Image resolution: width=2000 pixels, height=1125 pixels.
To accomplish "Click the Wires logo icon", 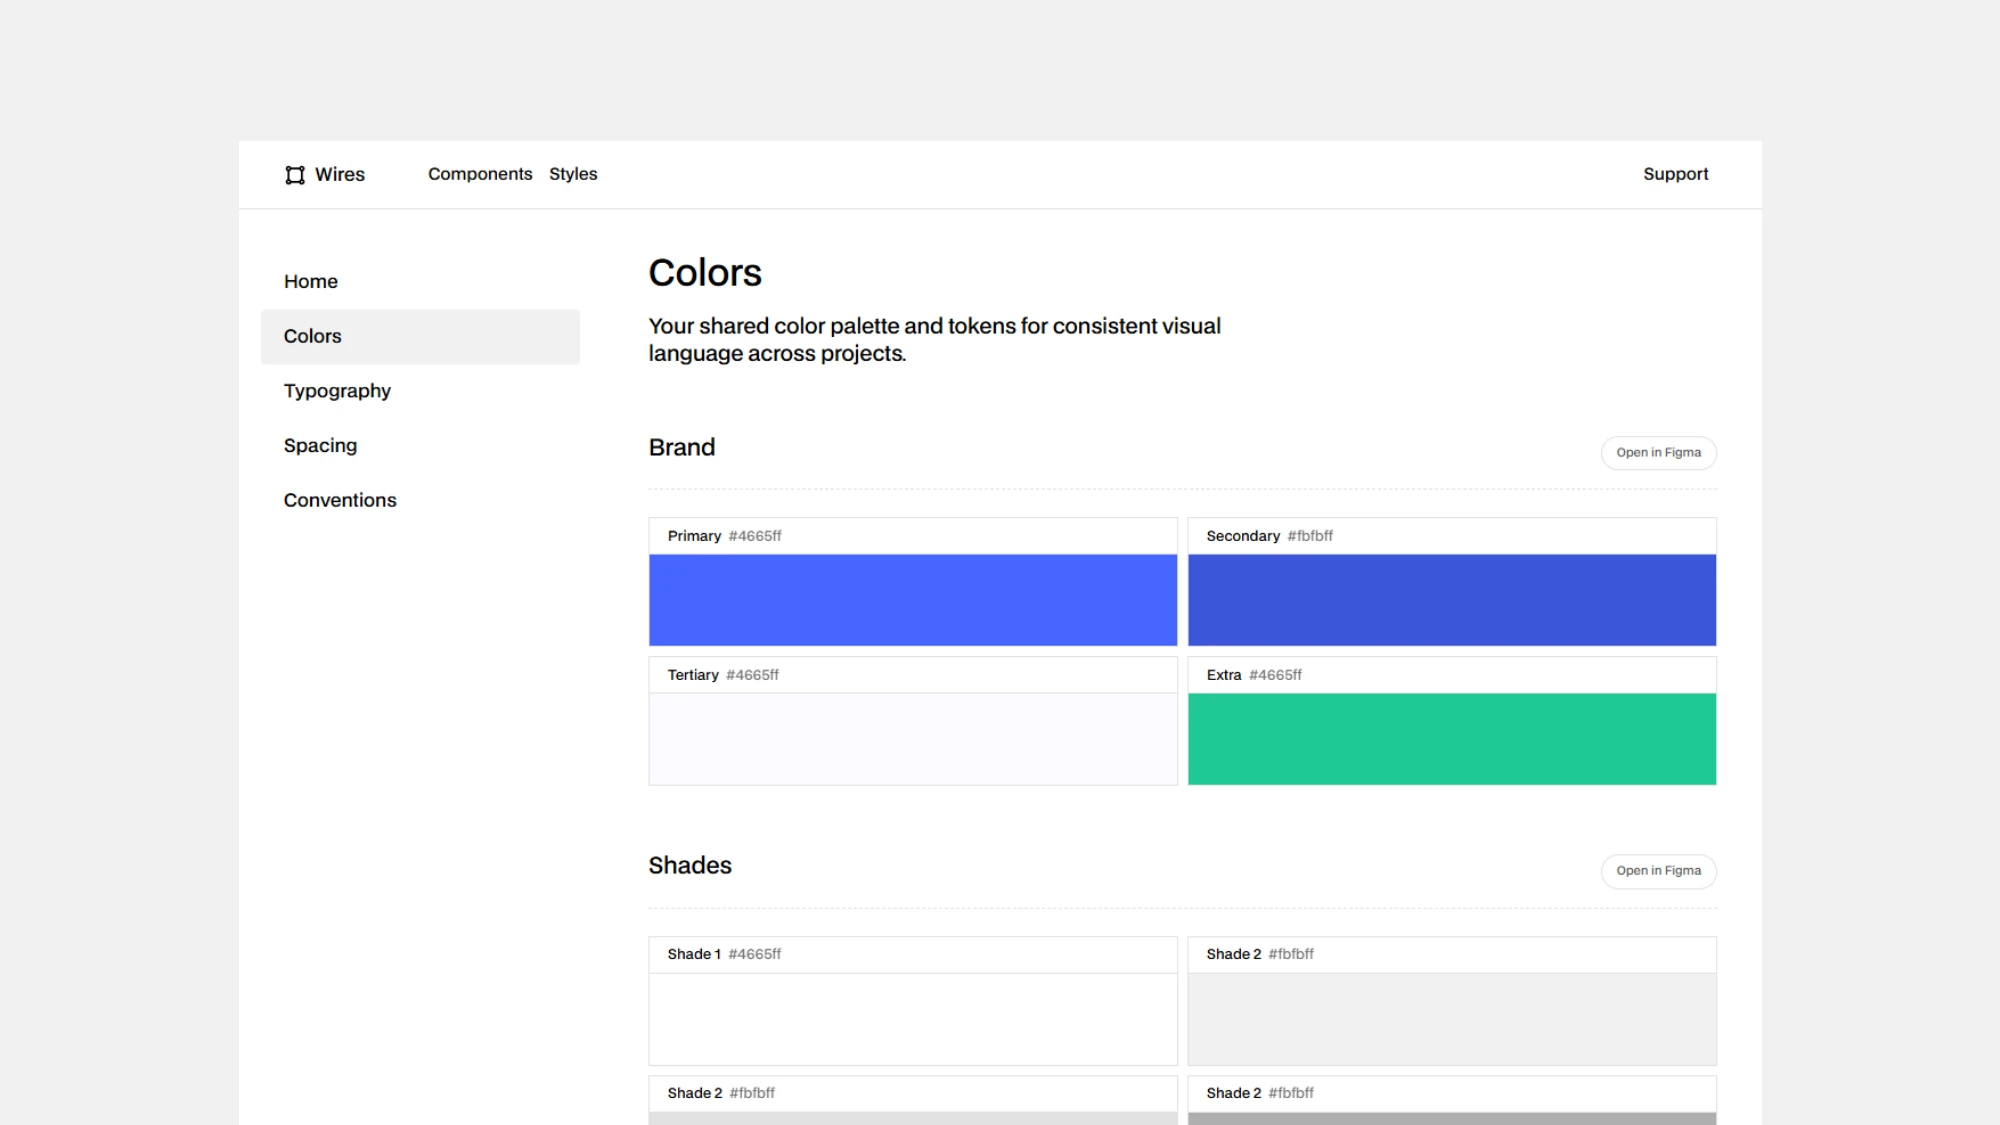I will tap(295, 174).
